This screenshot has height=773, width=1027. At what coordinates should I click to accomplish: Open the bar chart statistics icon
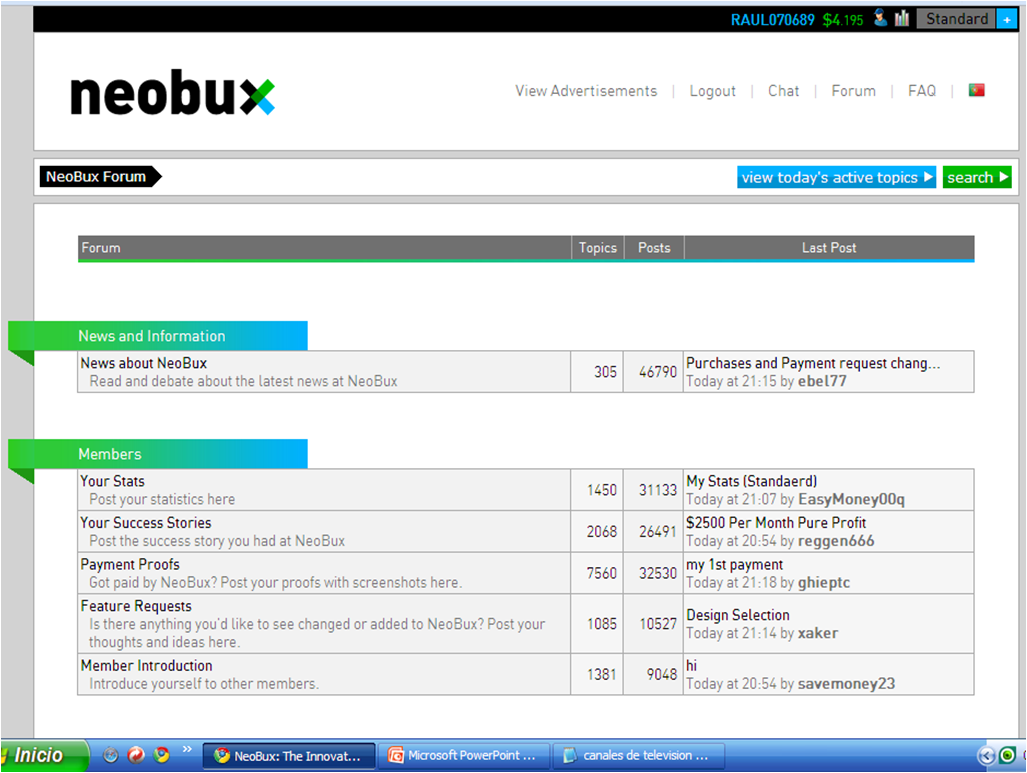[902, 17]
